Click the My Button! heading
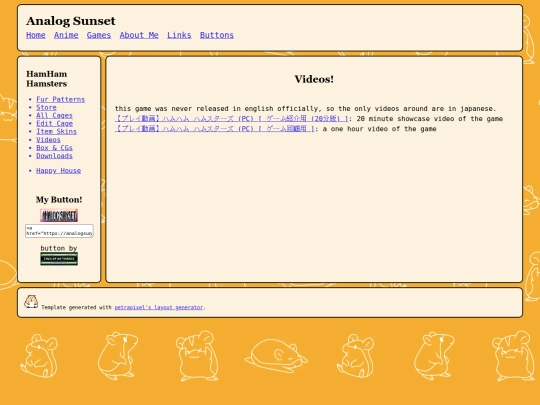The image size is (540, 405). coord(59,200)
